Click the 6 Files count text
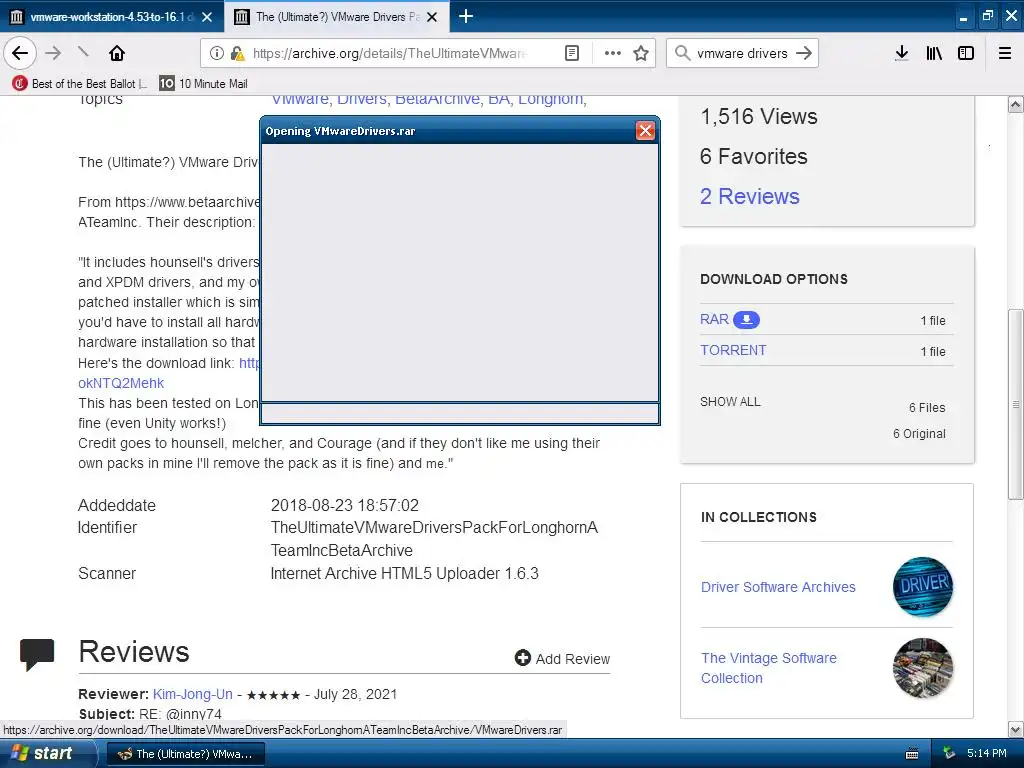The image size is (1024, 768). click(927, 408)
